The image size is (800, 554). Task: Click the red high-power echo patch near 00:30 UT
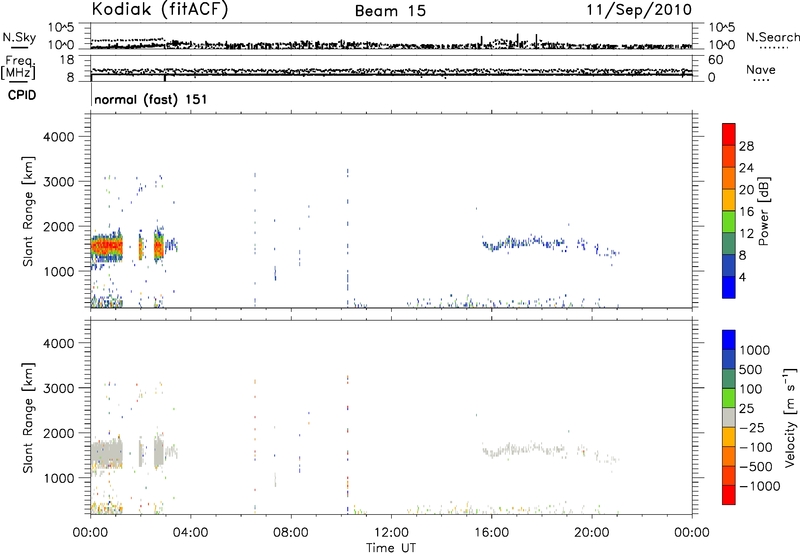pos(106,247)
